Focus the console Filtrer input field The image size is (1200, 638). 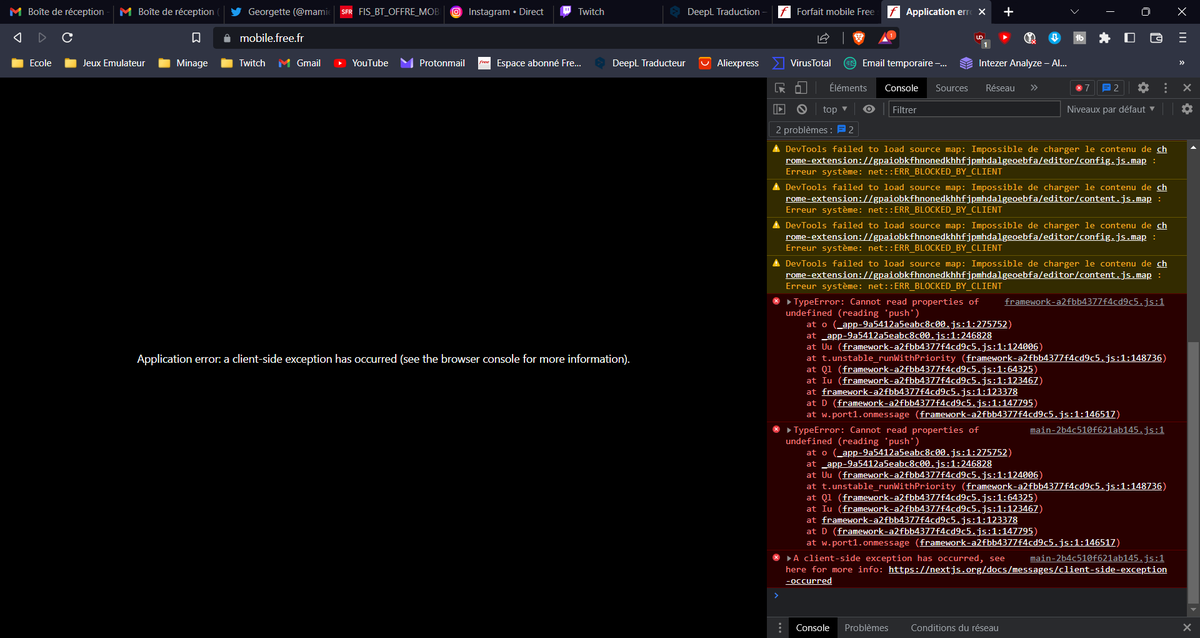tap(972, 109)
